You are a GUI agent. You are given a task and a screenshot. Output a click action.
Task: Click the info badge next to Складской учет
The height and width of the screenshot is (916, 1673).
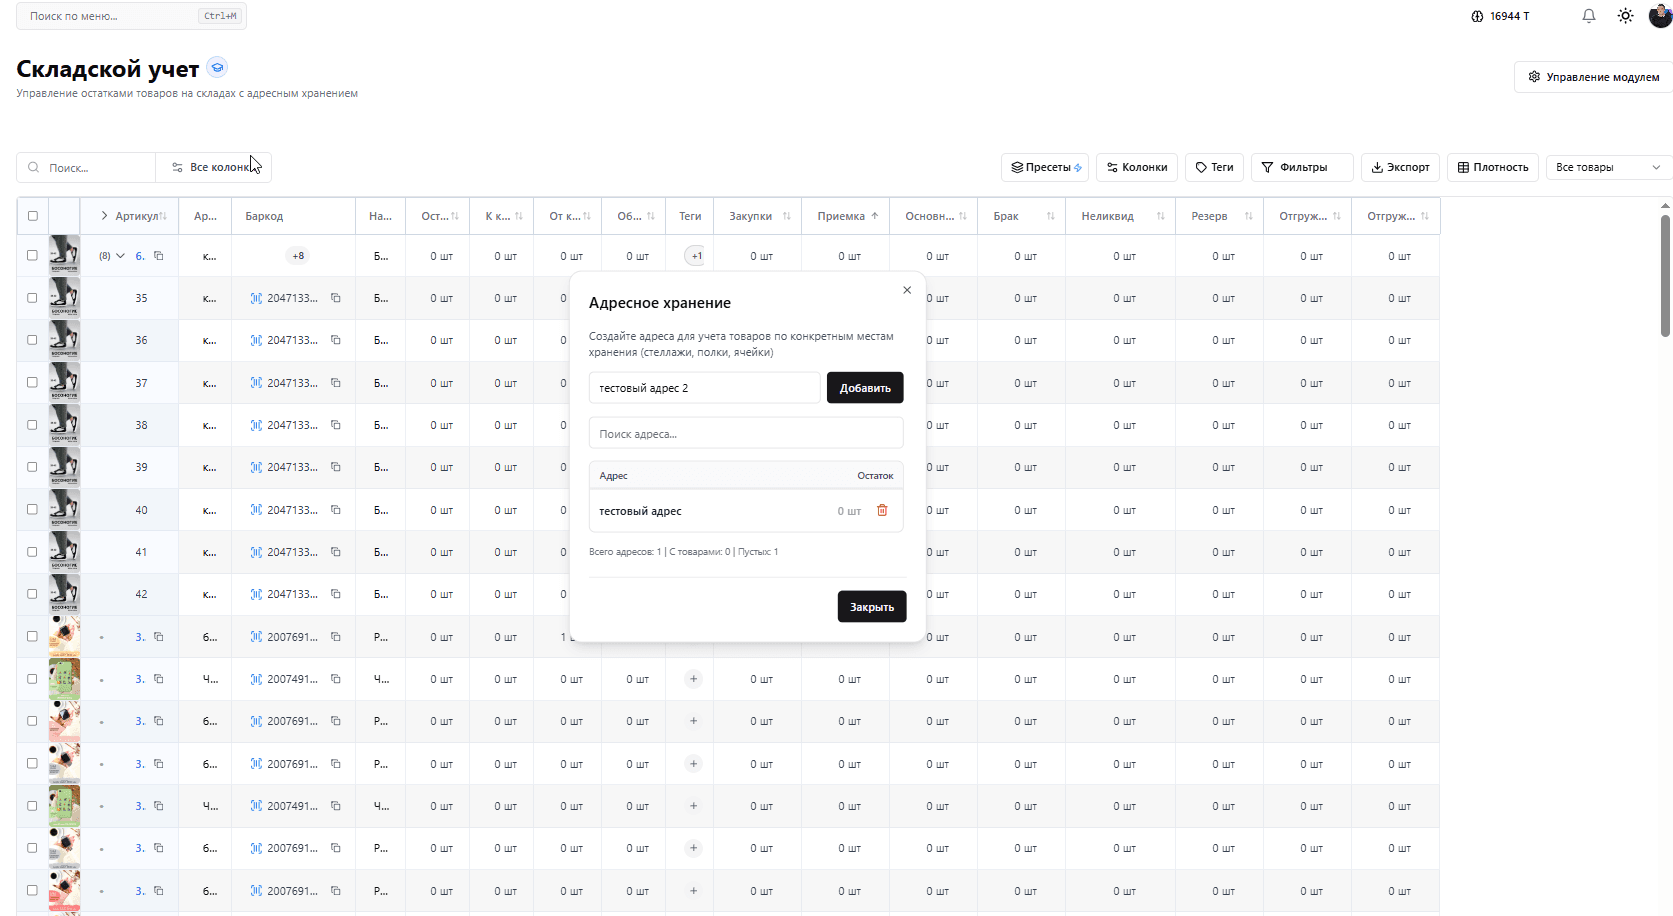pyautogui.click(x=217, y=68)
